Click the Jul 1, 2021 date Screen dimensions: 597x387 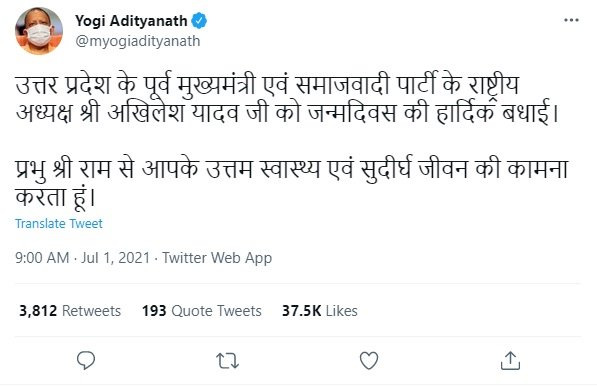tap(115, 258)
